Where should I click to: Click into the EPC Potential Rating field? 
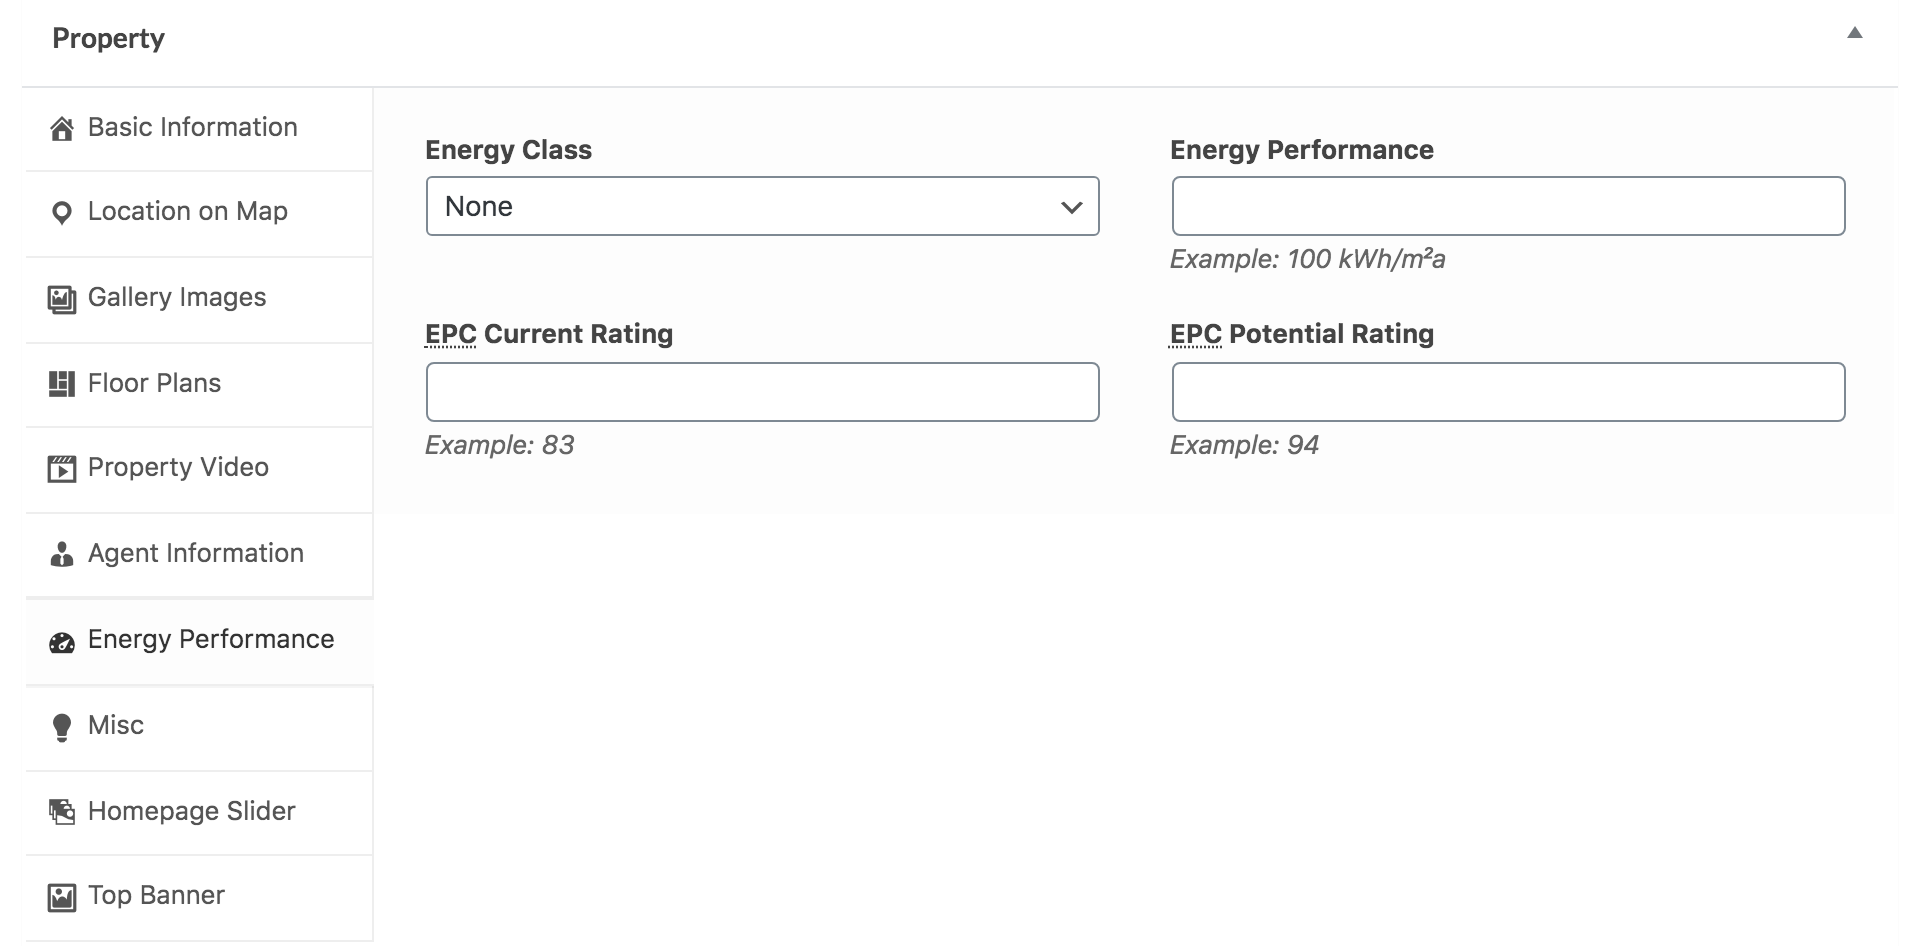[1508, 392]
